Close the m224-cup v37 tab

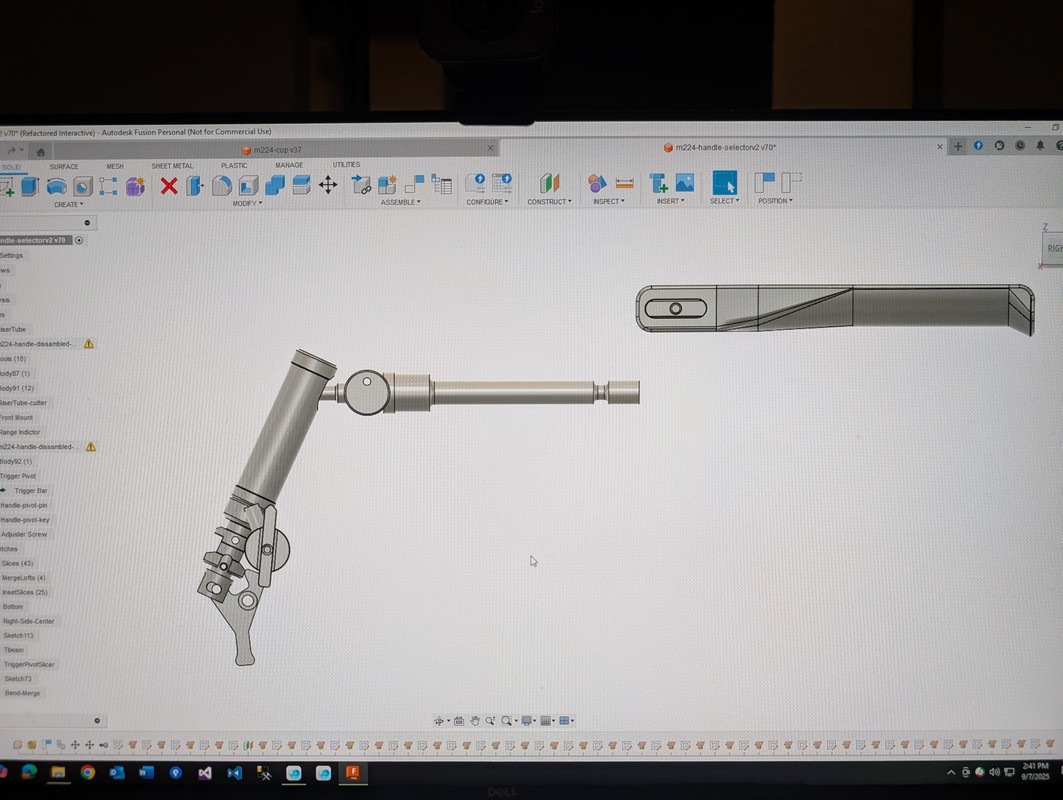(x=491, y=148)
